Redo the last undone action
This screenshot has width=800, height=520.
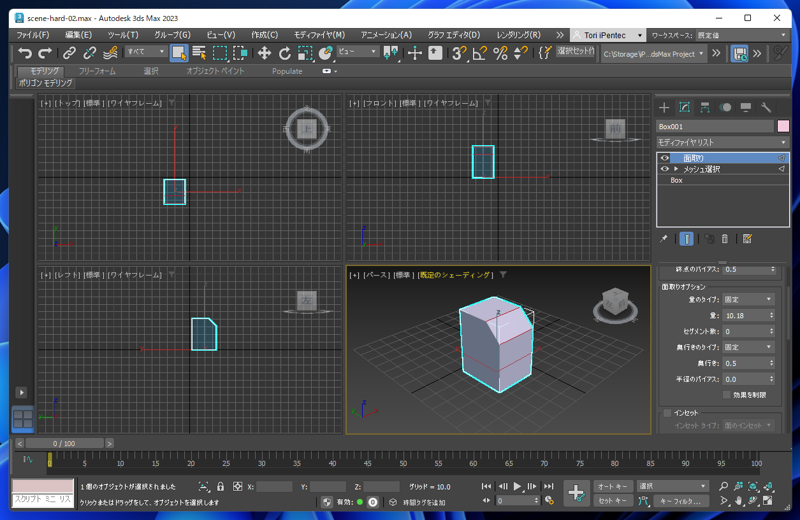[x=45, y=53]
